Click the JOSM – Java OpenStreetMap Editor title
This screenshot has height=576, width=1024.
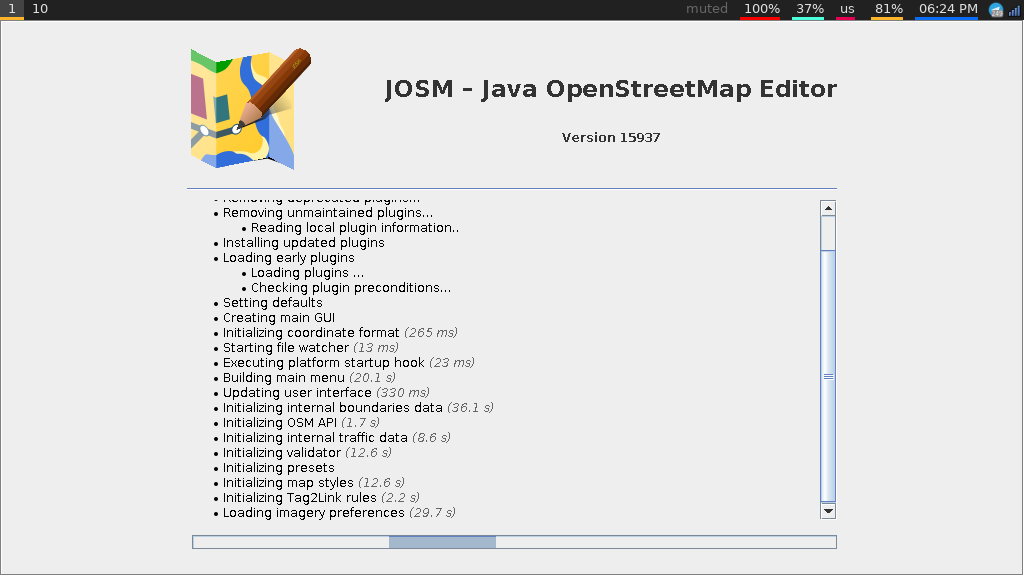[x=611, y=89]
